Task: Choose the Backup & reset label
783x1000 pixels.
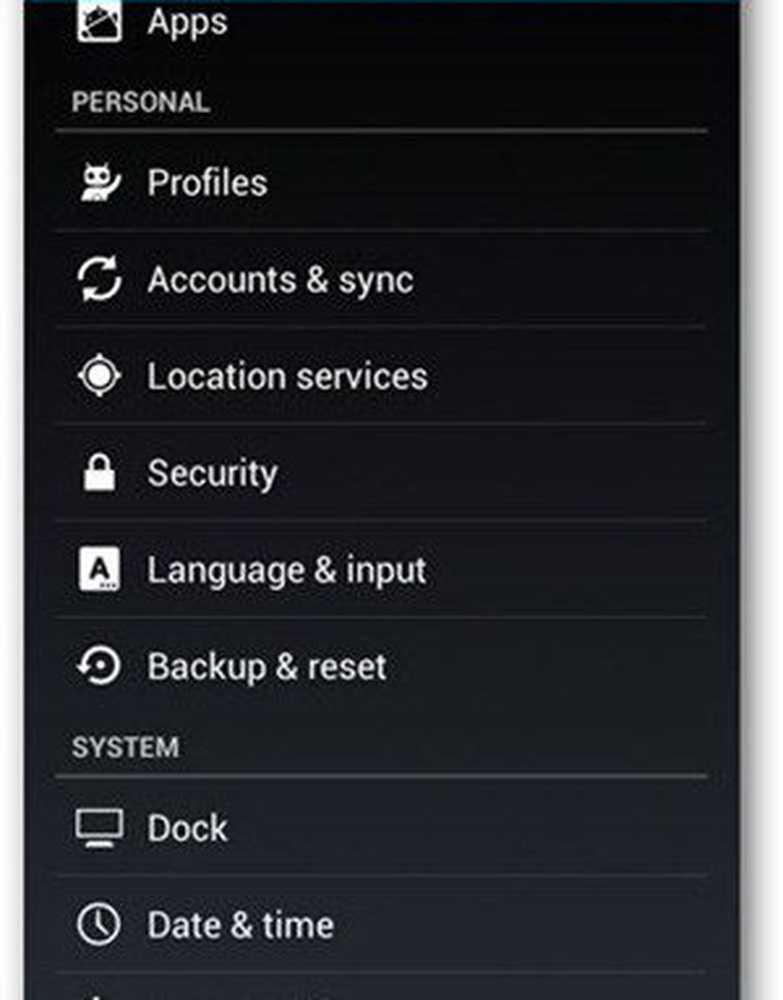Action: (x=266, y=667)
